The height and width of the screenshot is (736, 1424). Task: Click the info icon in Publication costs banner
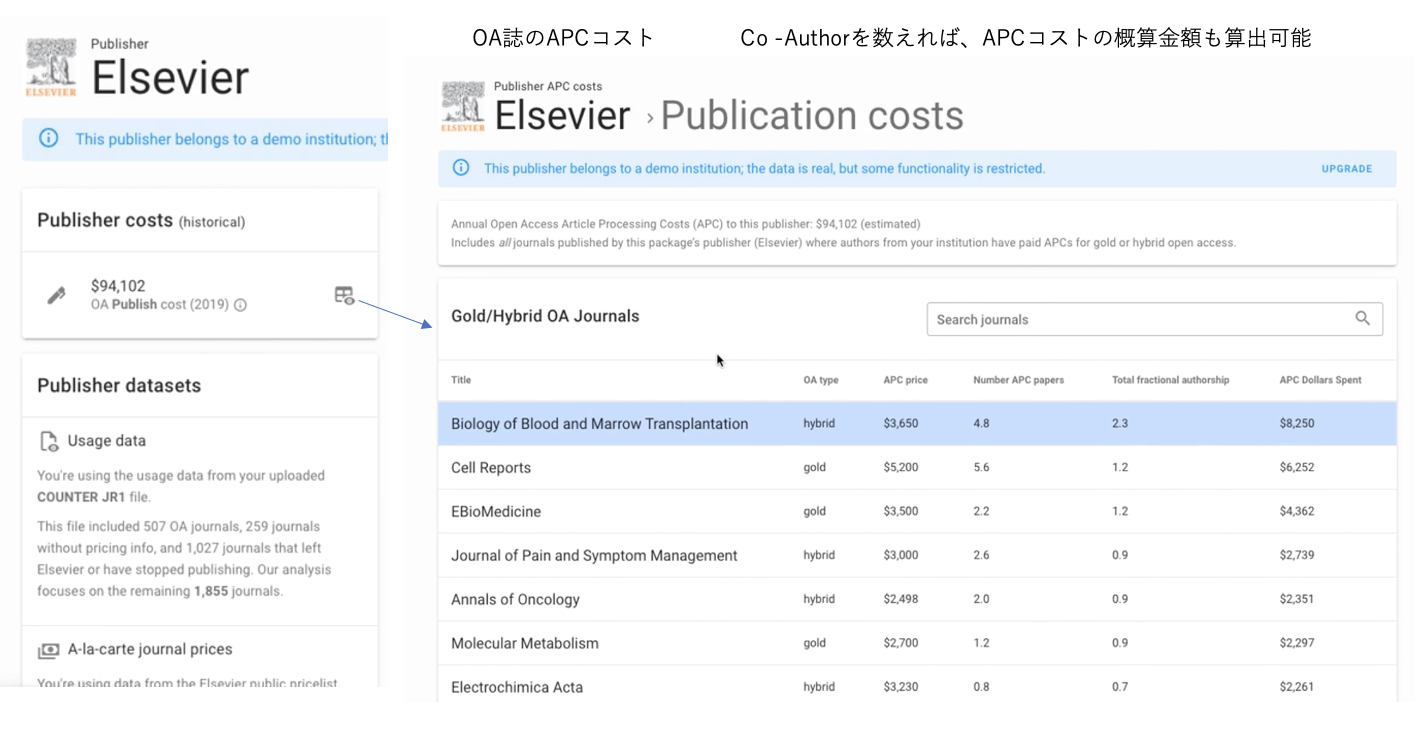(x=461, y=168)
